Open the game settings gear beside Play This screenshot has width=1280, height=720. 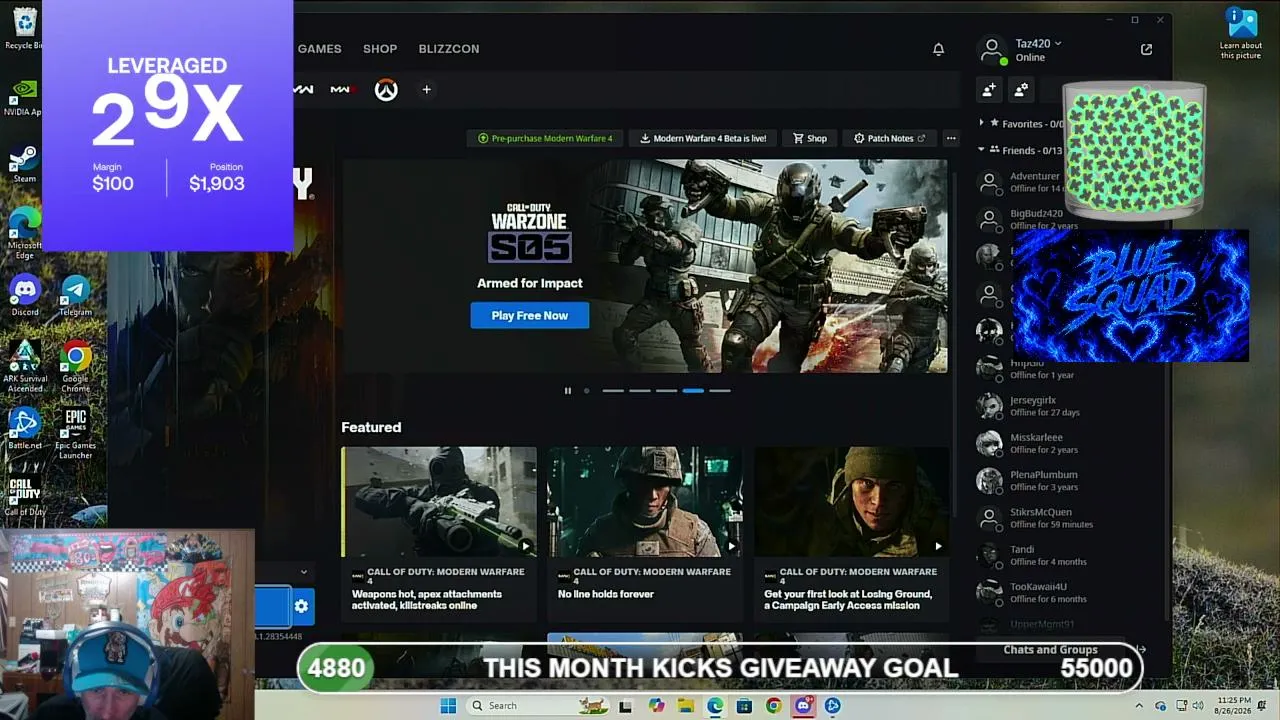[x=301, y=606]
